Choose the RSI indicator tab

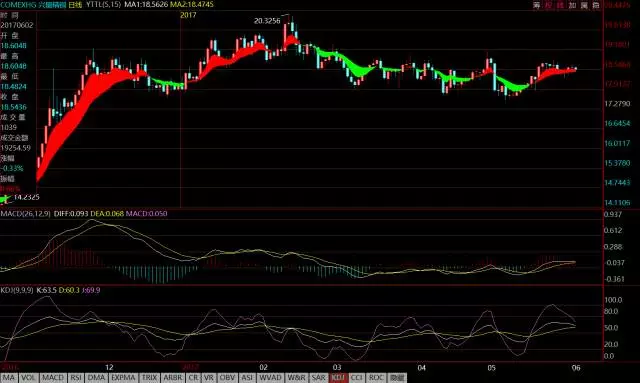[76, 378]
